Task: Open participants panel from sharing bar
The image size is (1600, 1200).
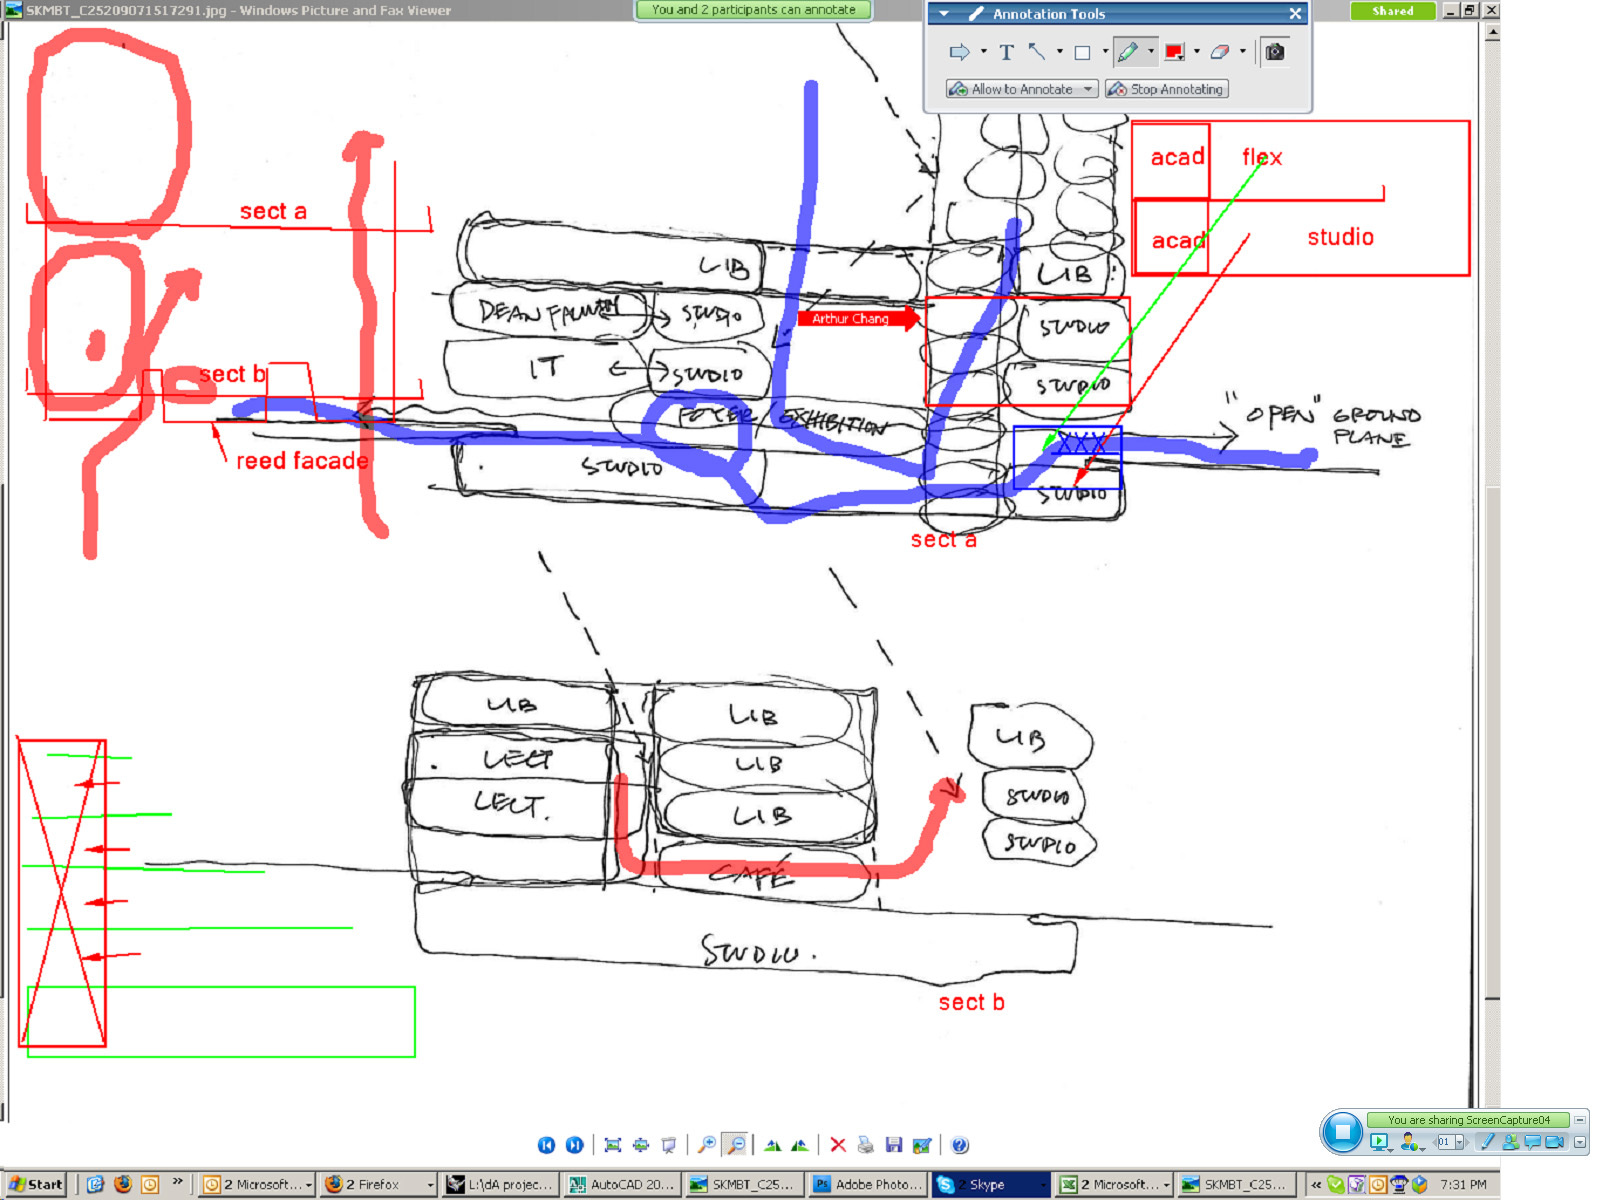Action: pos(1510,1142)
